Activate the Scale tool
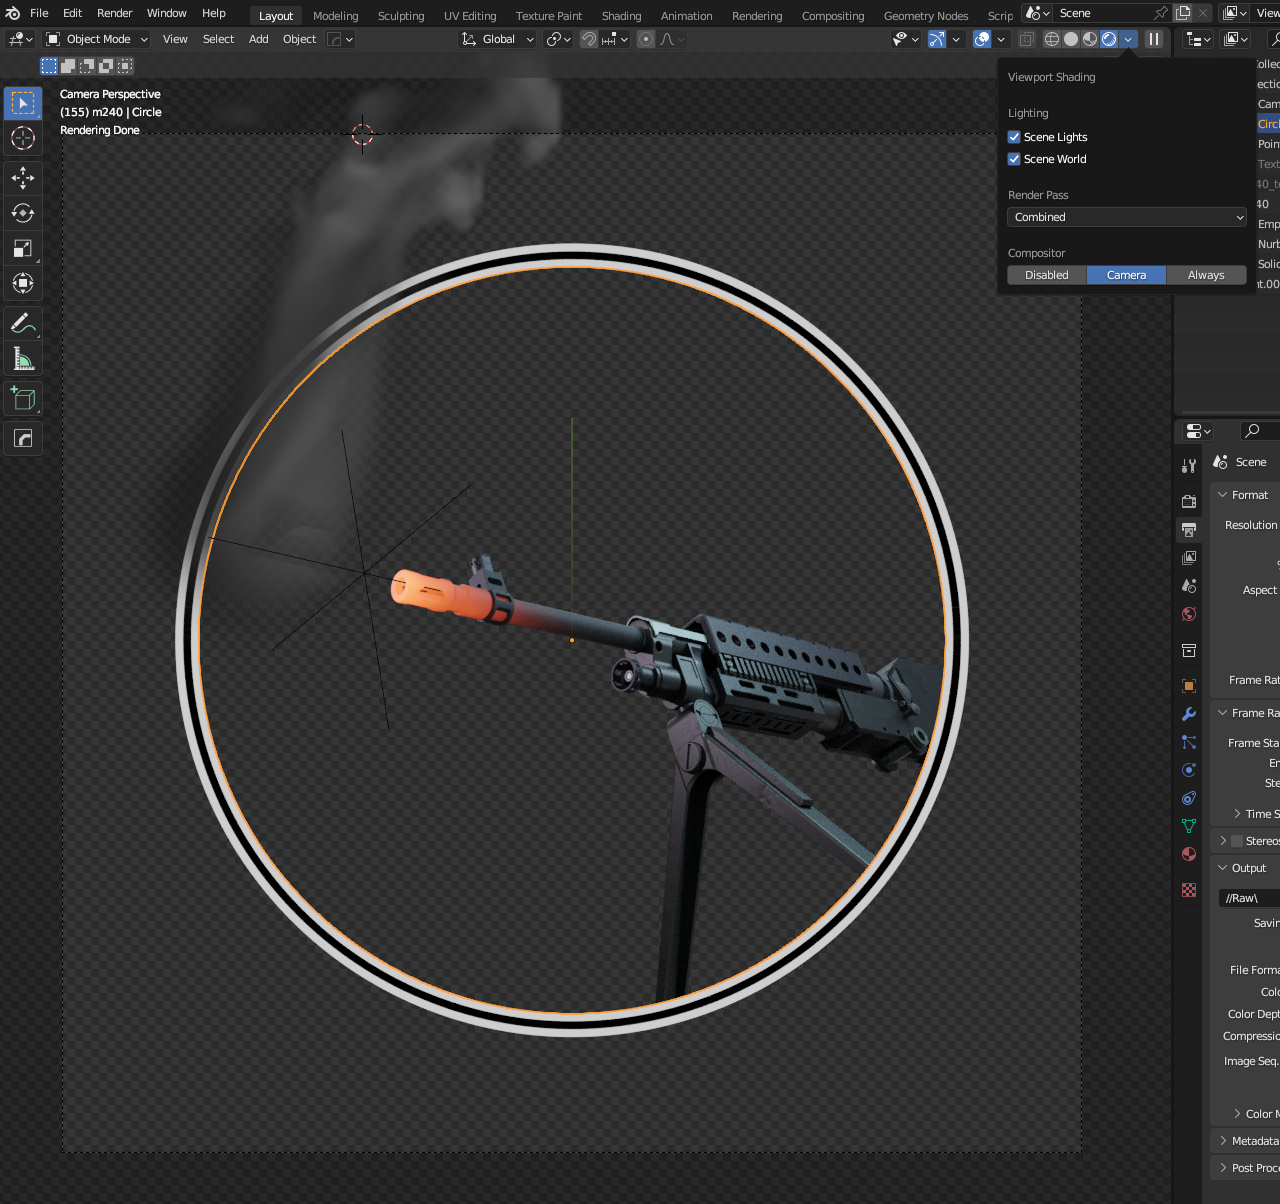 (23, 248)
